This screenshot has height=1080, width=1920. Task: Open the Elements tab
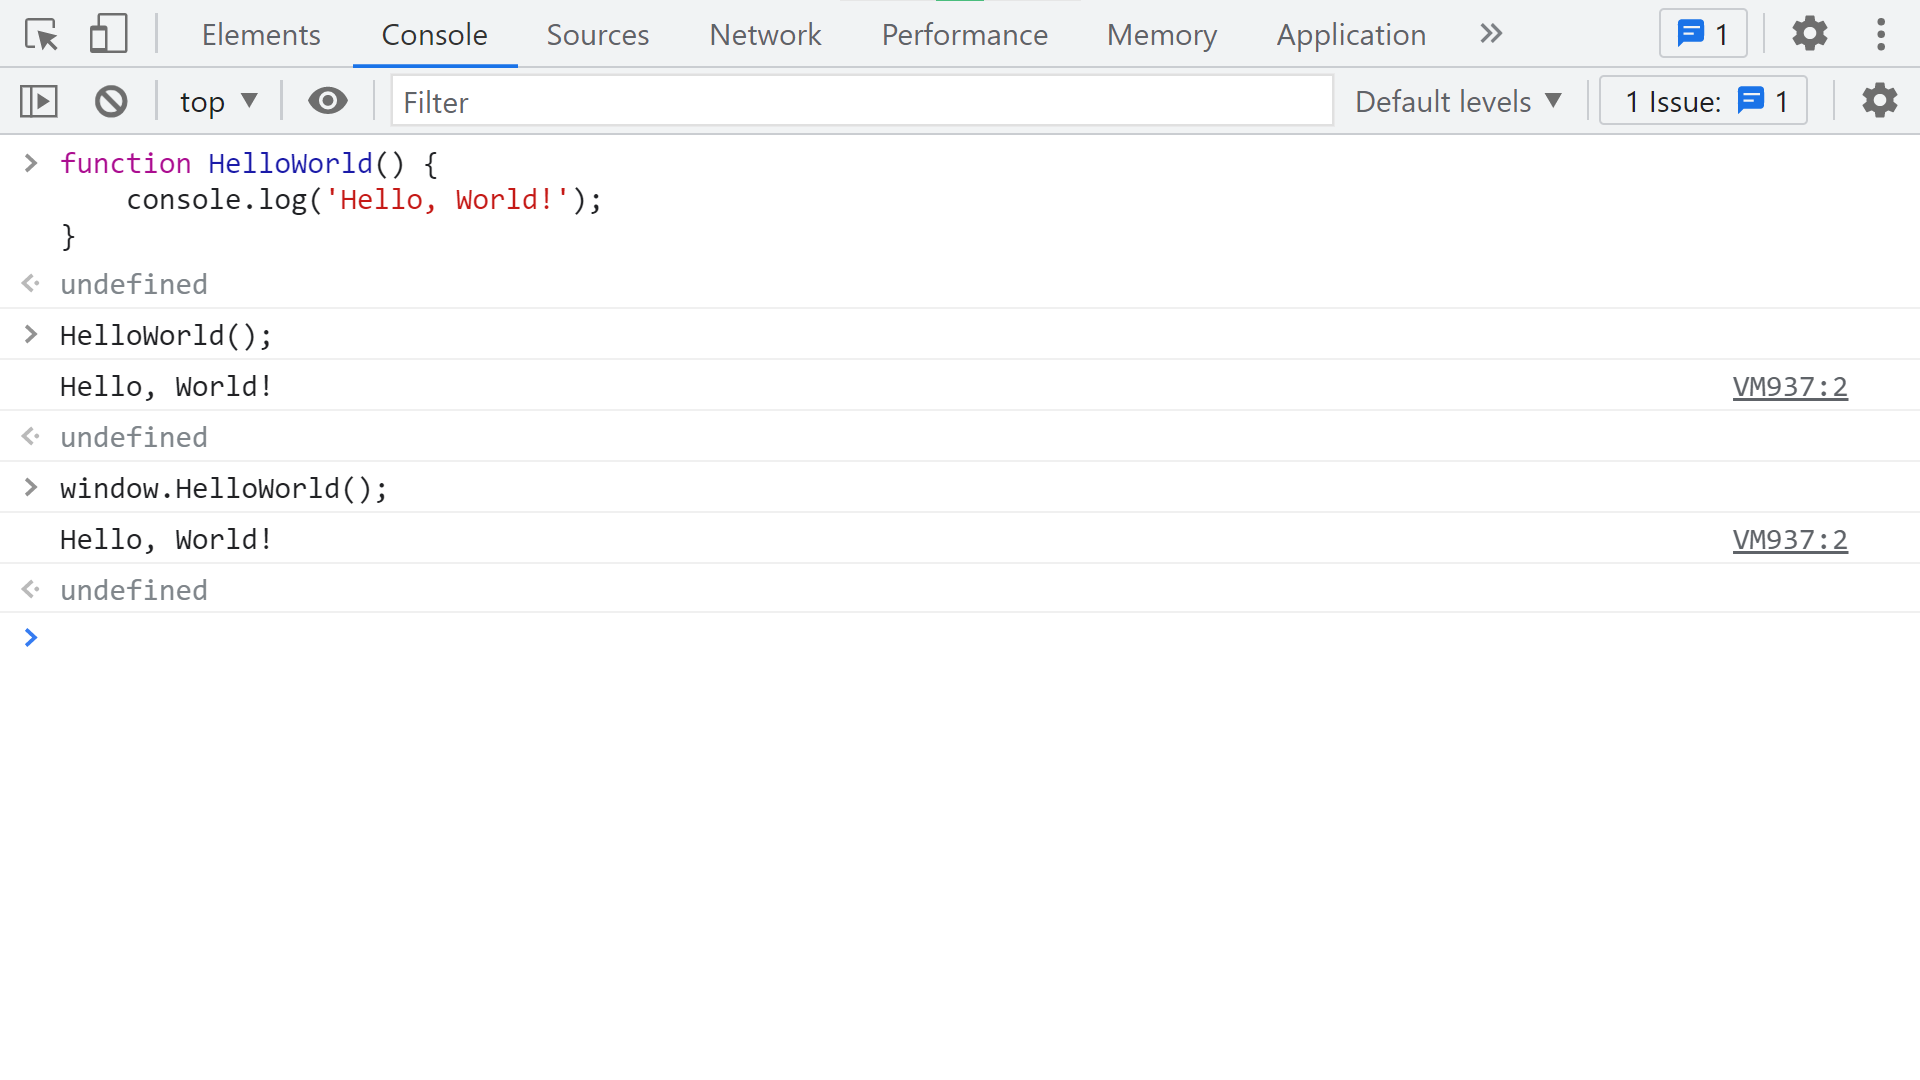pyautogui.click(x=261, y=35)
